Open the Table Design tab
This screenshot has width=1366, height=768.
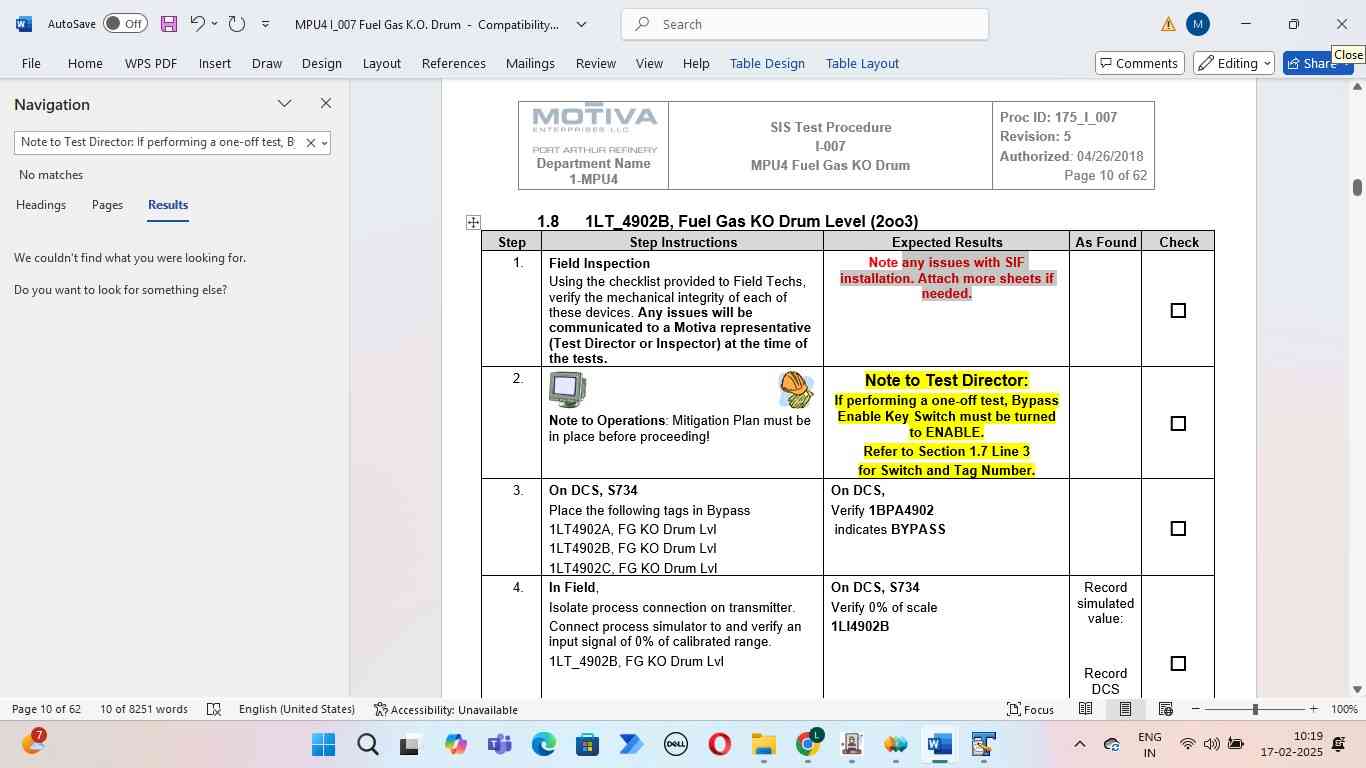coord(767,63)
